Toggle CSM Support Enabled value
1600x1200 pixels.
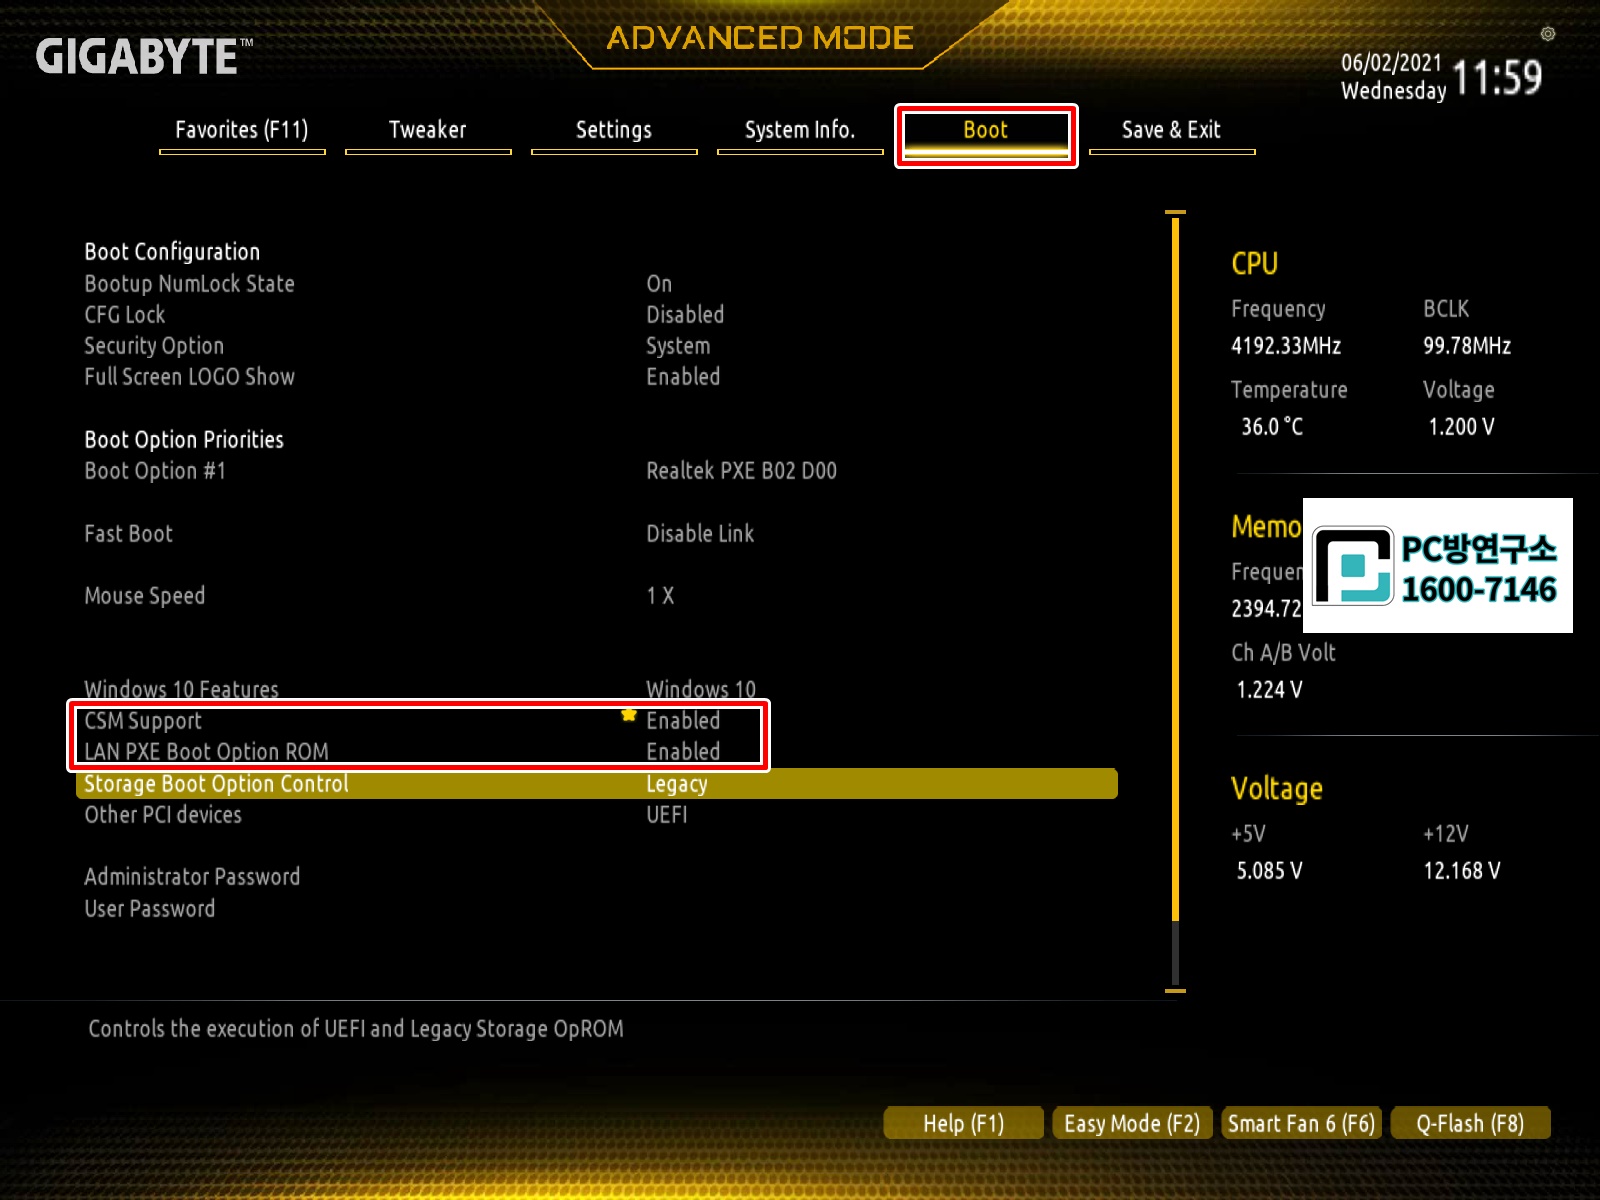(683, 721)
